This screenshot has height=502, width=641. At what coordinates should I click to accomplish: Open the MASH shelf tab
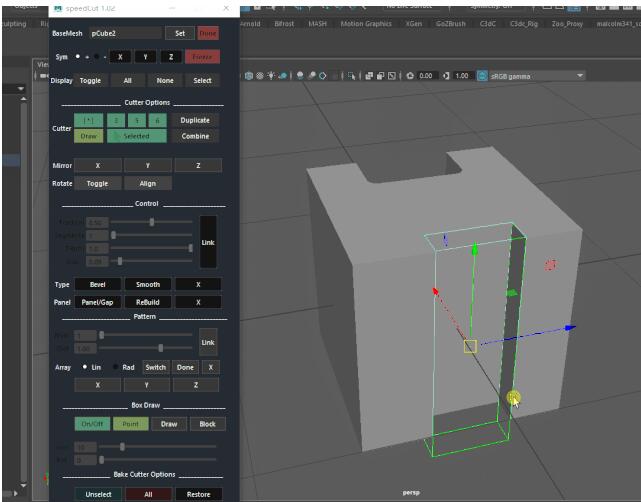[317, 23]
